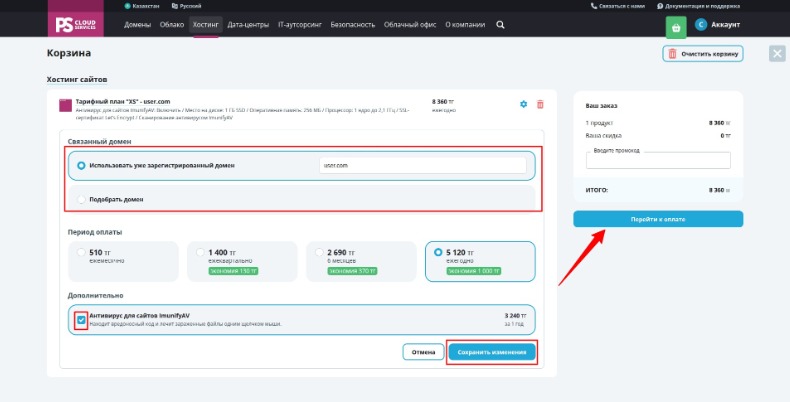Click the promo code input field
This screenshot has height=402, width=790.
(658, 160)
